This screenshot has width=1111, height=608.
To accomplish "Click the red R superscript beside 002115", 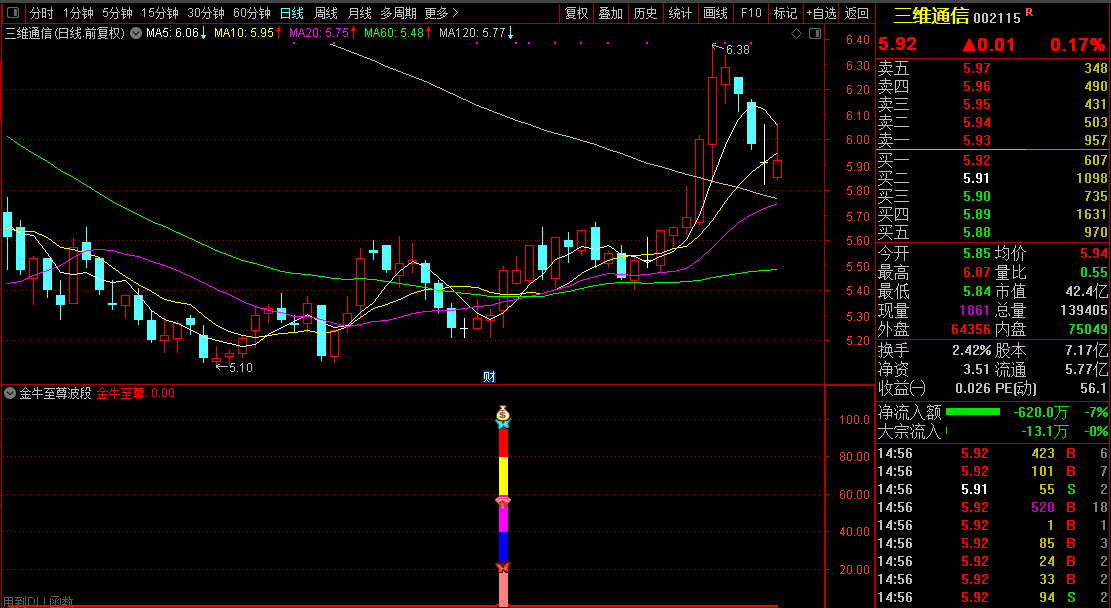I will point(1029,13).
